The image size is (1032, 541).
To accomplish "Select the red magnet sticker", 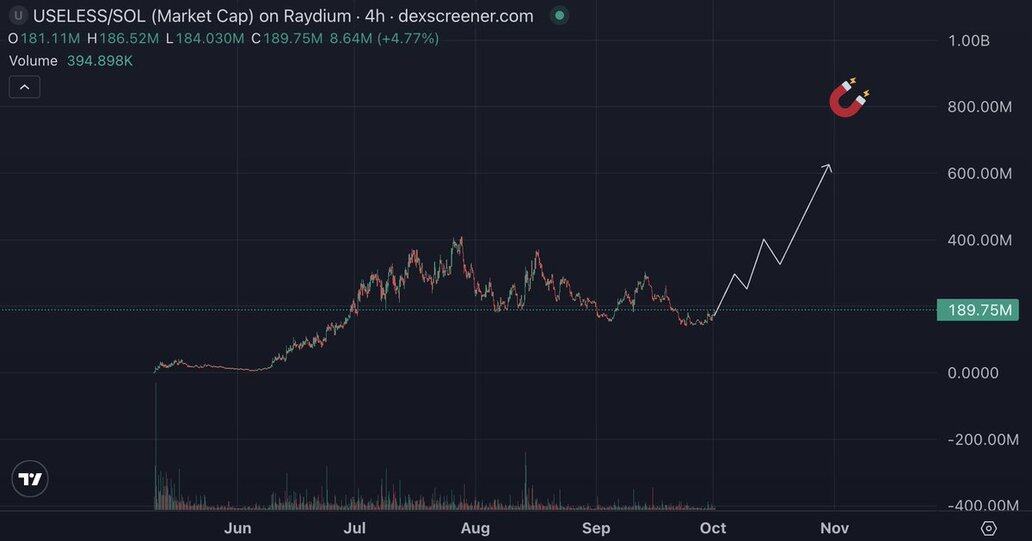I will coord(850,97).
